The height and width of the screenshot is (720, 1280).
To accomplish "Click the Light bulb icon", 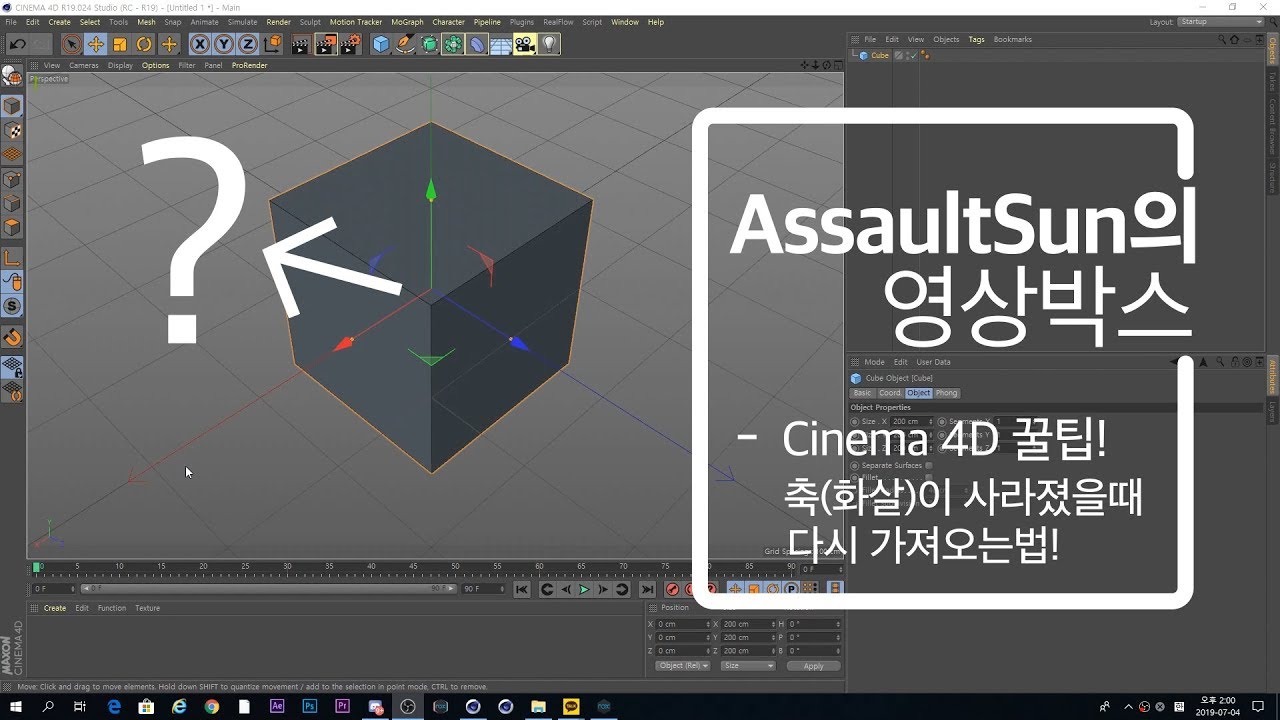I will click(x=549, y=44).
